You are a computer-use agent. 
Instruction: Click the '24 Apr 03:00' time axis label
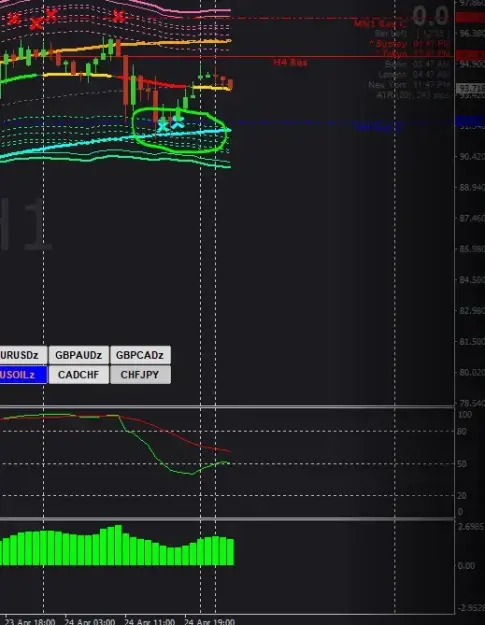(x=90, y=621)
